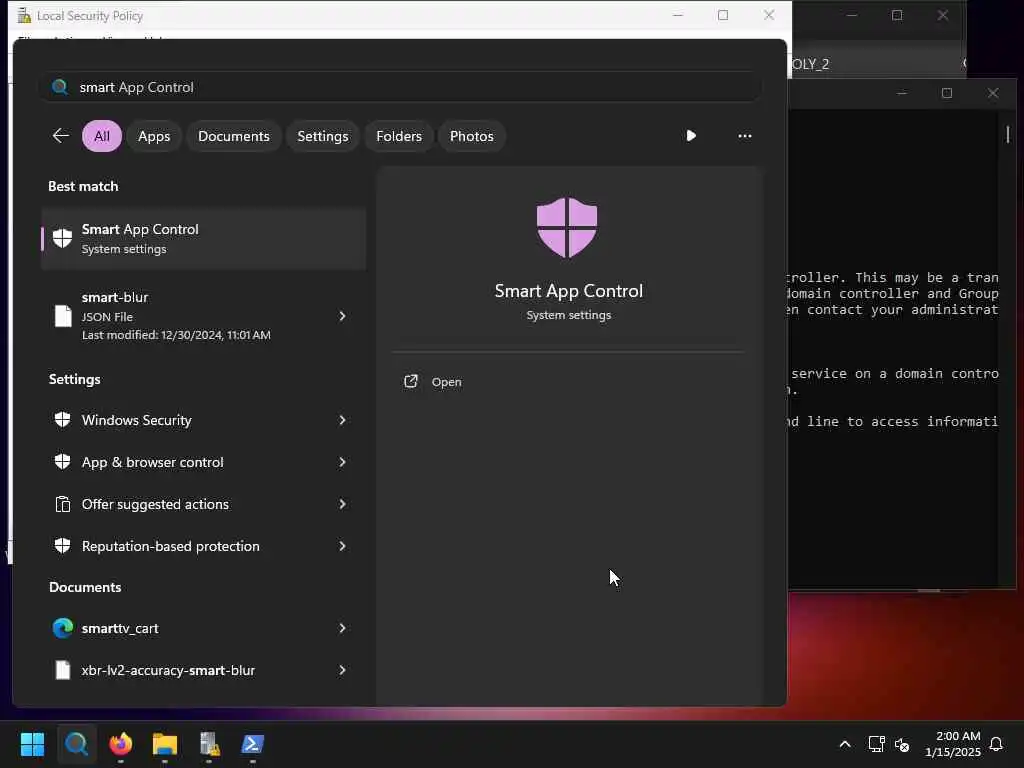Maximize the Local Security Policy window
The height and width of the screenshot is (768, 1024).
(723, 15)
